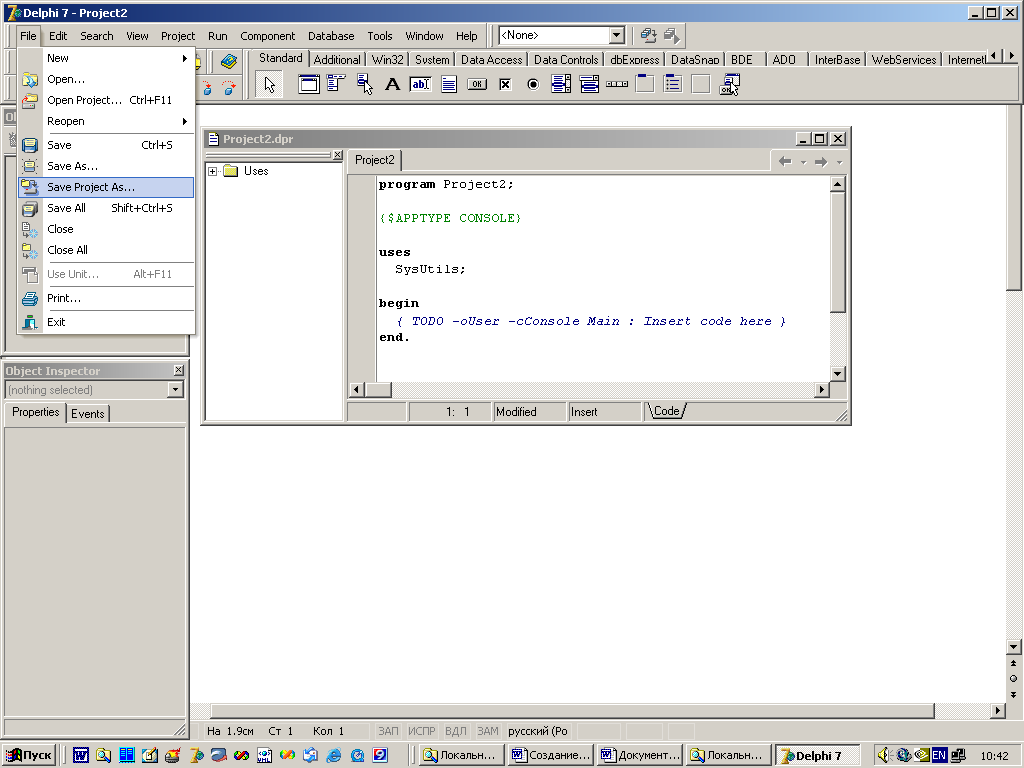Switch to the Data Access palette tab
This screenshot has width=1024, height=768.
pos(491,59)
